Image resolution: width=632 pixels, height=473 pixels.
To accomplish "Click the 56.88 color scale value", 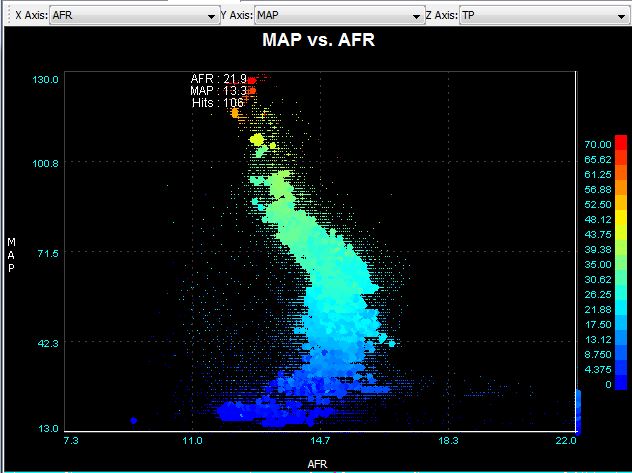I will pos(598,189).
